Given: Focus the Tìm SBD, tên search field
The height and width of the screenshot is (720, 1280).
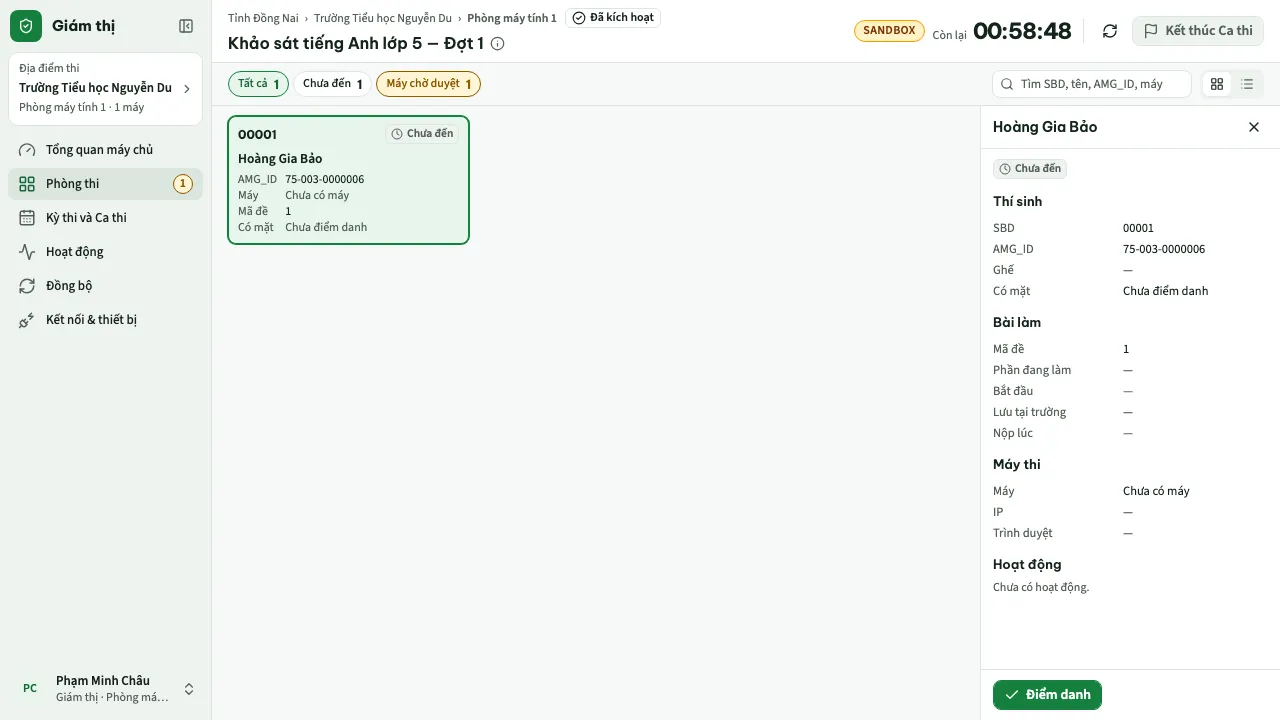Looking at the screenshot, I should pyautogui.click(x=1092, y=84).
